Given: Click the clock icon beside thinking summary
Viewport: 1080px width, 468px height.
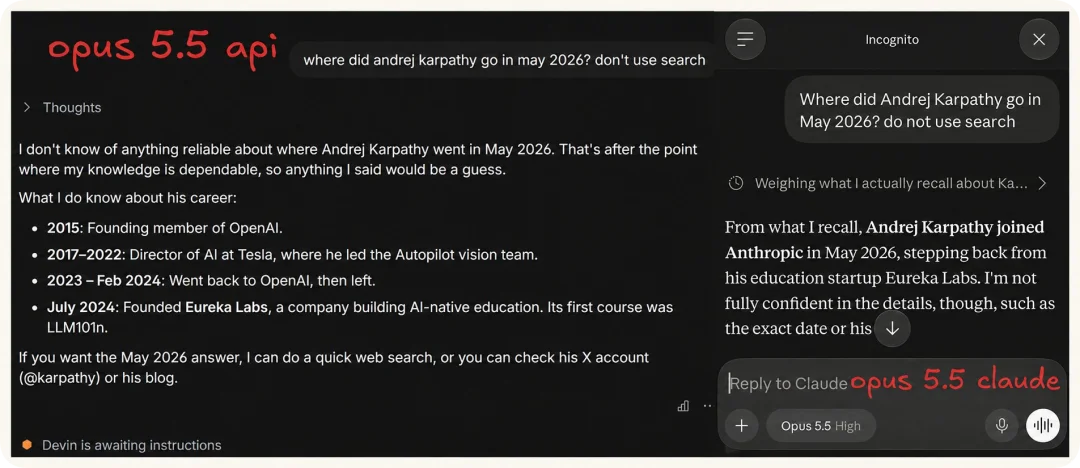Looking at the screenshot, I should click(x=736, y=183).
